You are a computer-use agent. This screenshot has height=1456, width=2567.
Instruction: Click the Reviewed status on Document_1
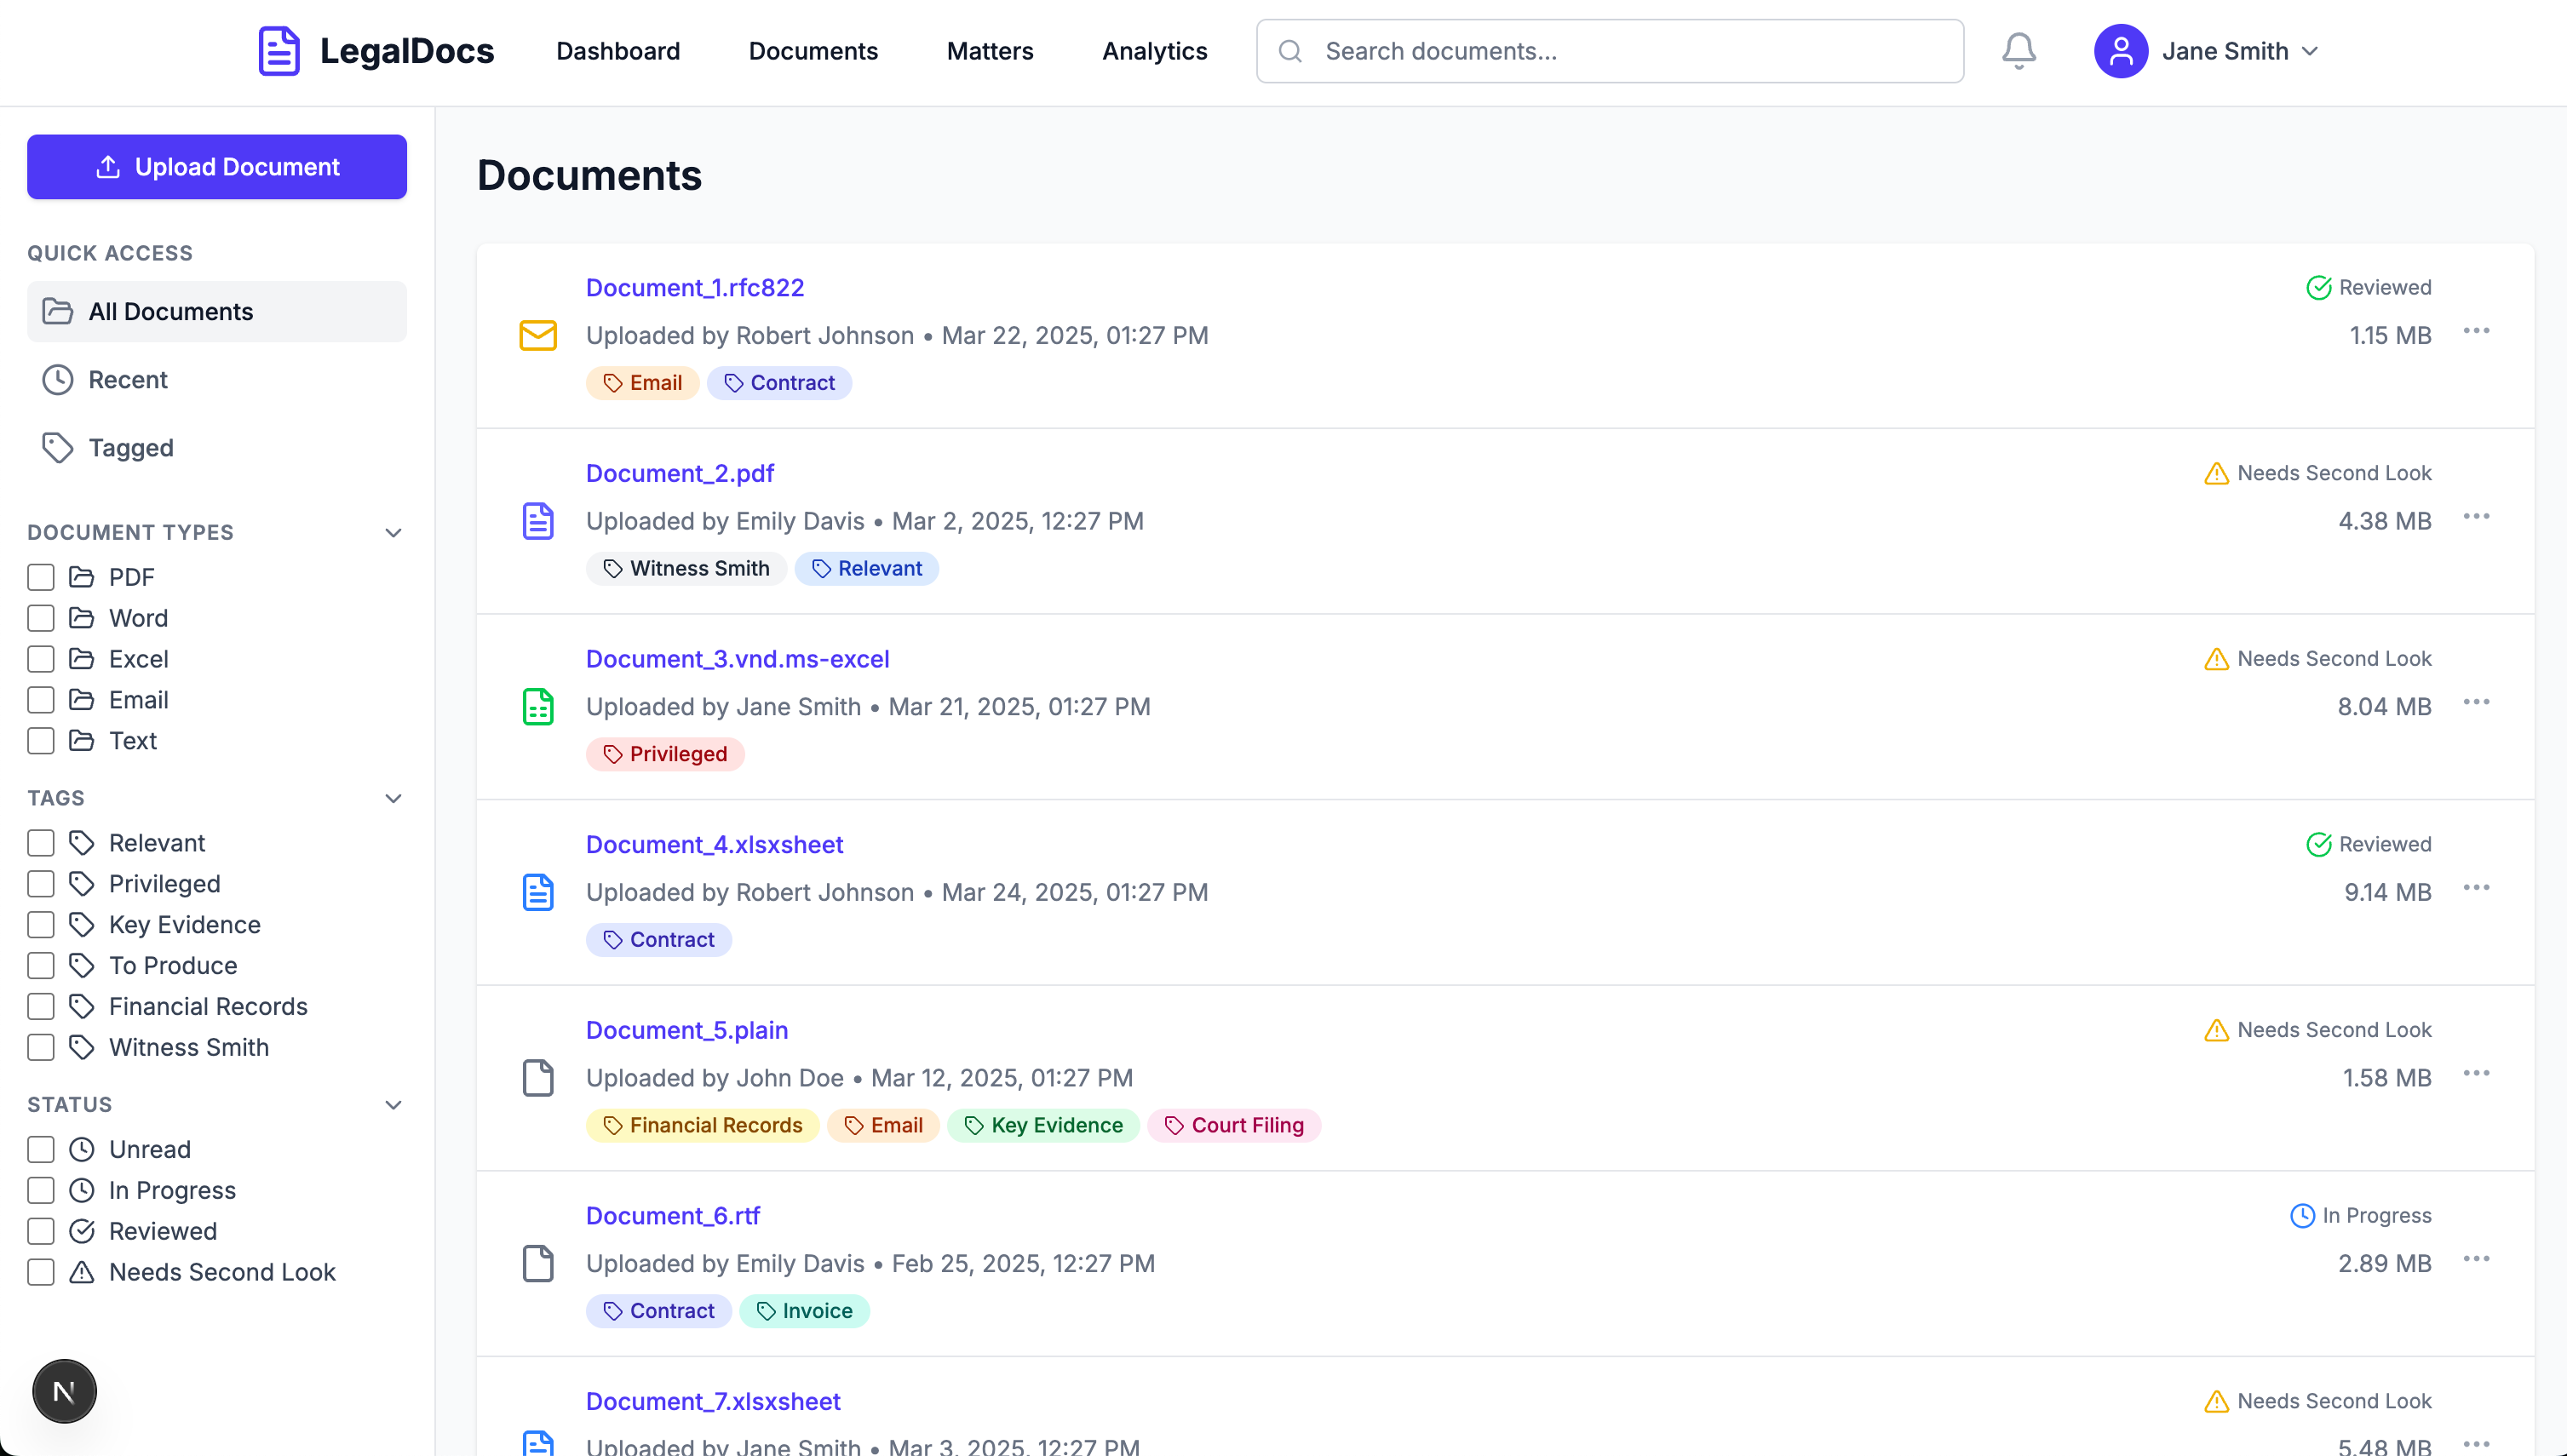(2368, 288)
